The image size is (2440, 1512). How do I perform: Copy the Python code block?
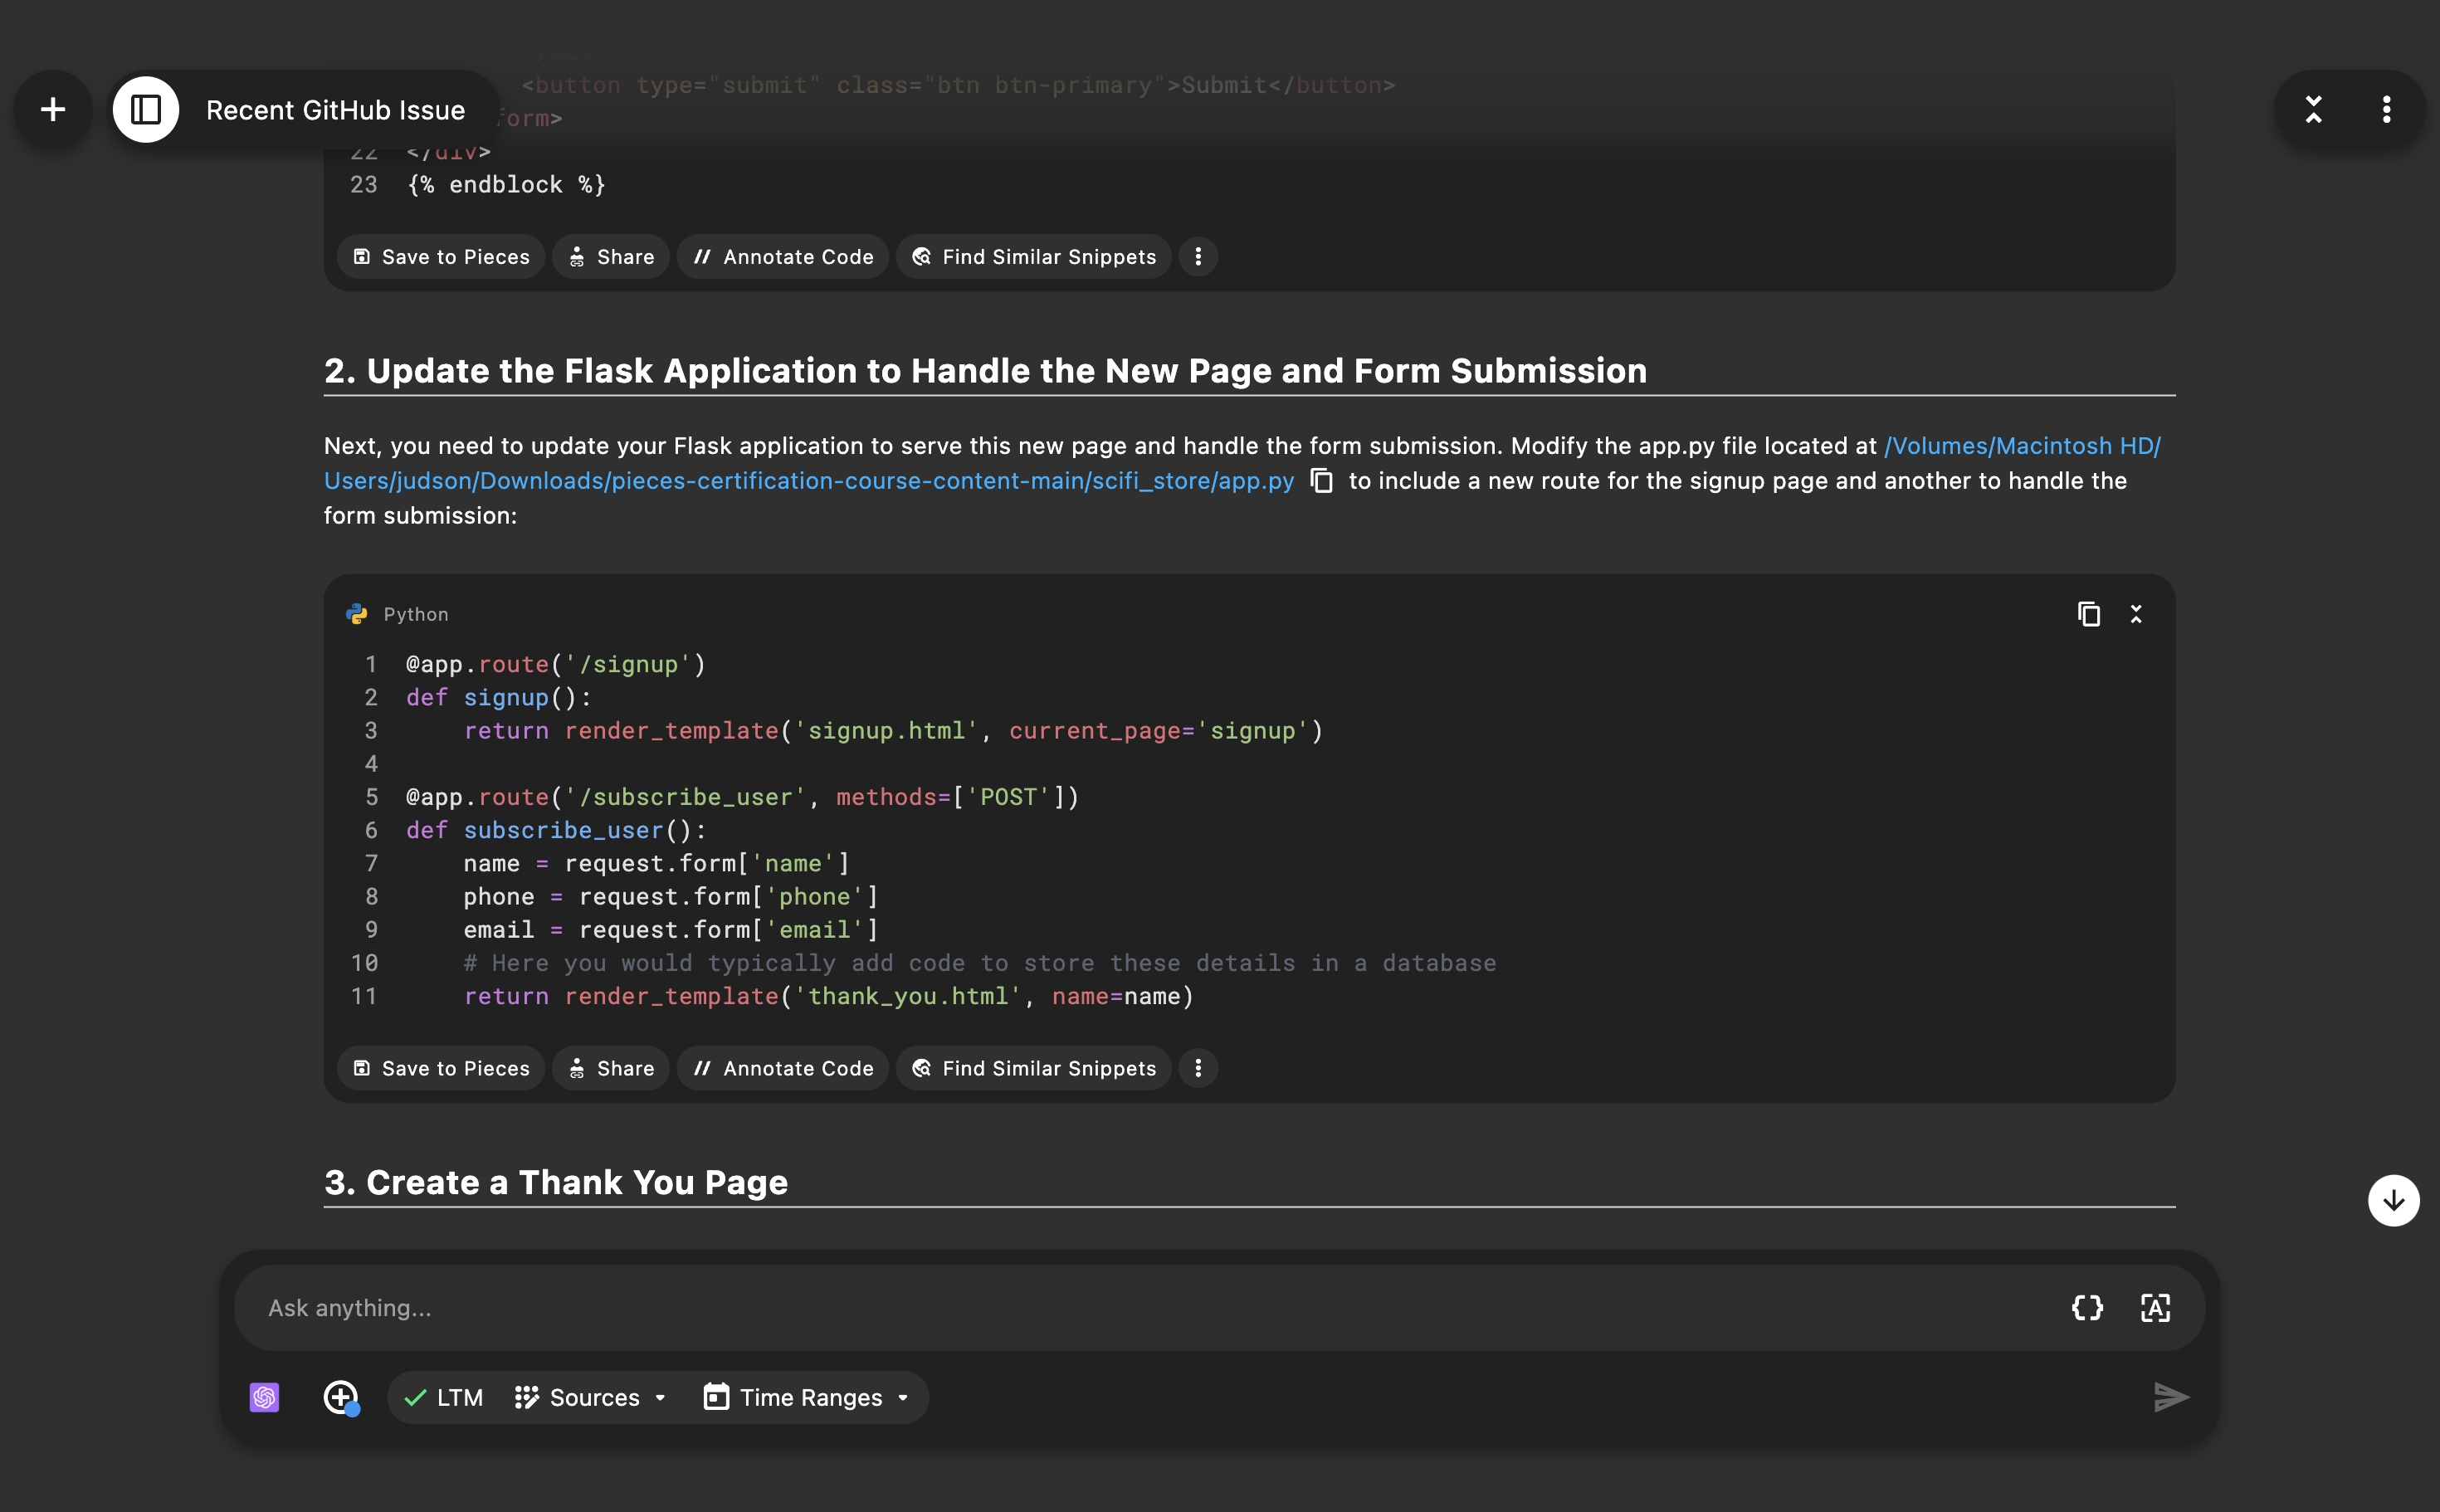click(x=2088, y=614)
